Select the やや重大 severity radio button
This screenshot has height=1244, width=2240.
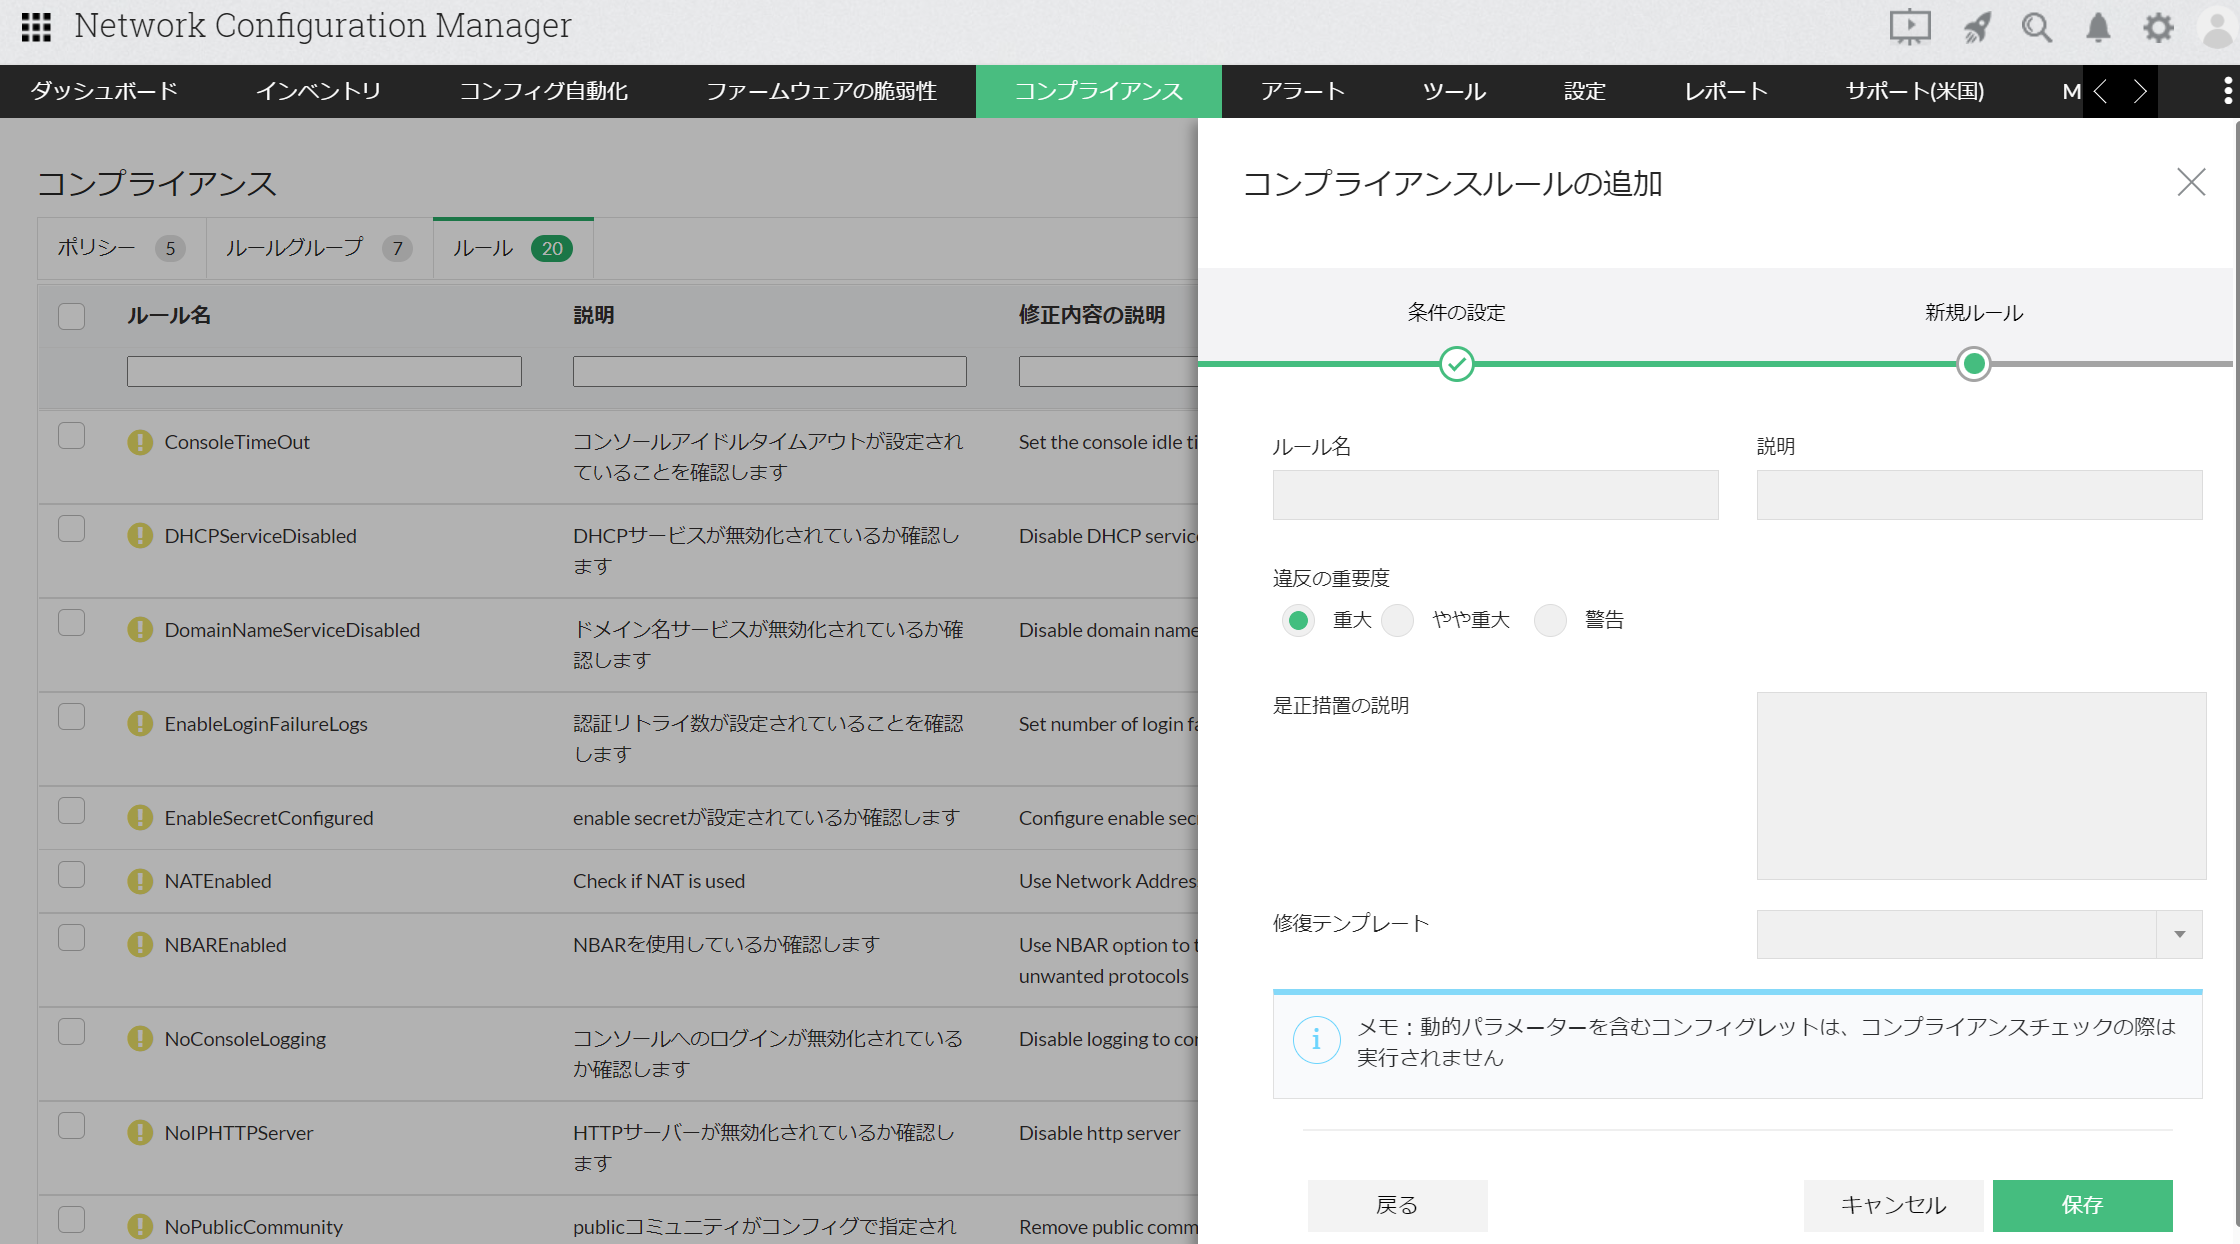1397,620
